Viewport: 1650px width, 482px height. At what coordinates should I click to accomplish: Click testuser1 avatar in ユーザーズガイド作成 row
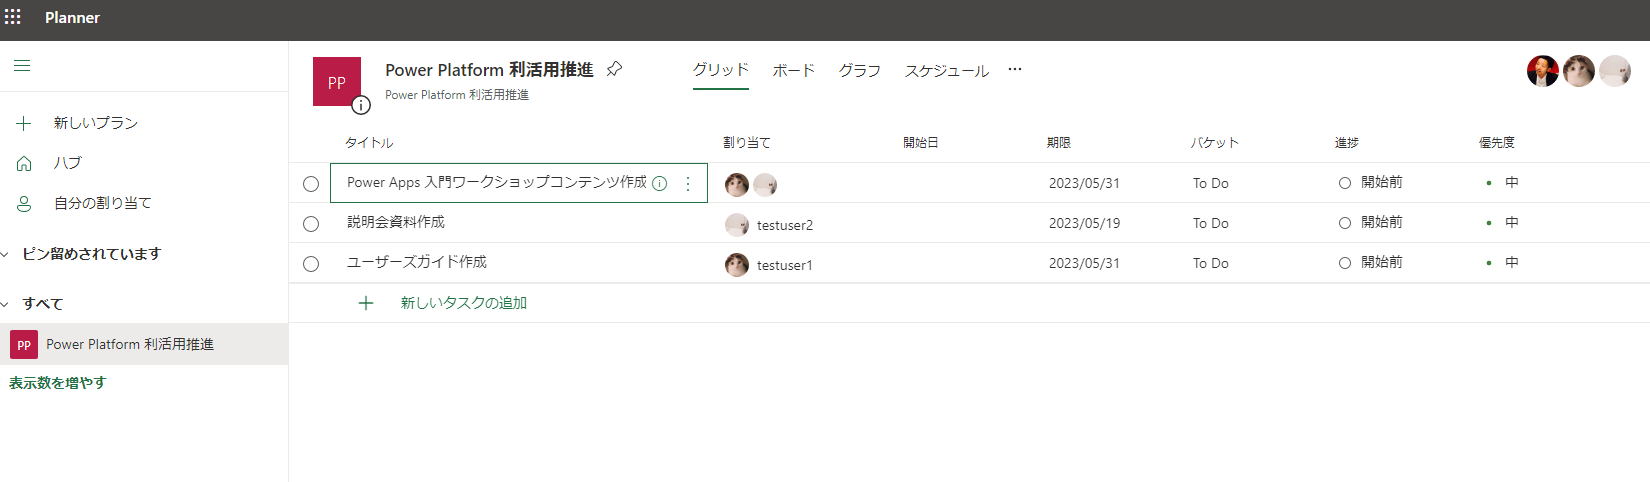coord(737,265)
